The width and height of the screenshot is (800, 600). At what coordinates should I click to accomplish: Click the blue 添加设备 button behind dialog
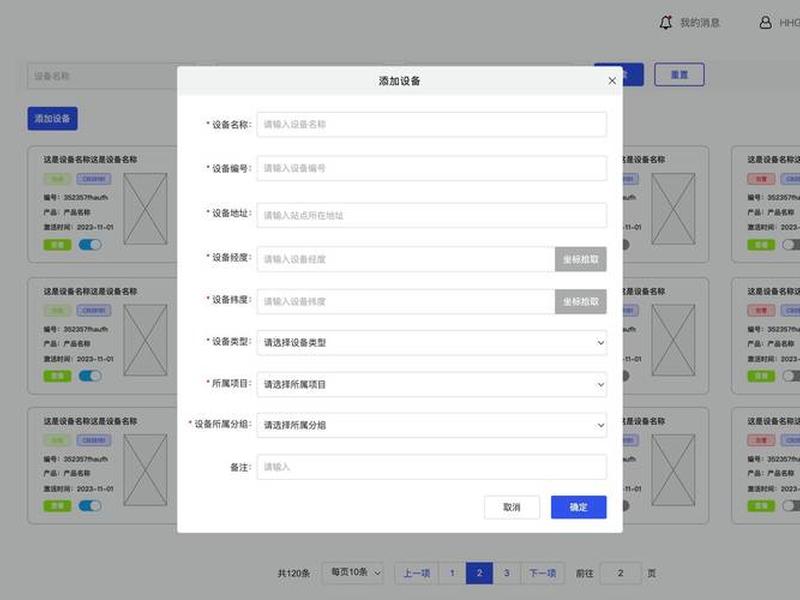pyautogui.click(x=53, y=118)
